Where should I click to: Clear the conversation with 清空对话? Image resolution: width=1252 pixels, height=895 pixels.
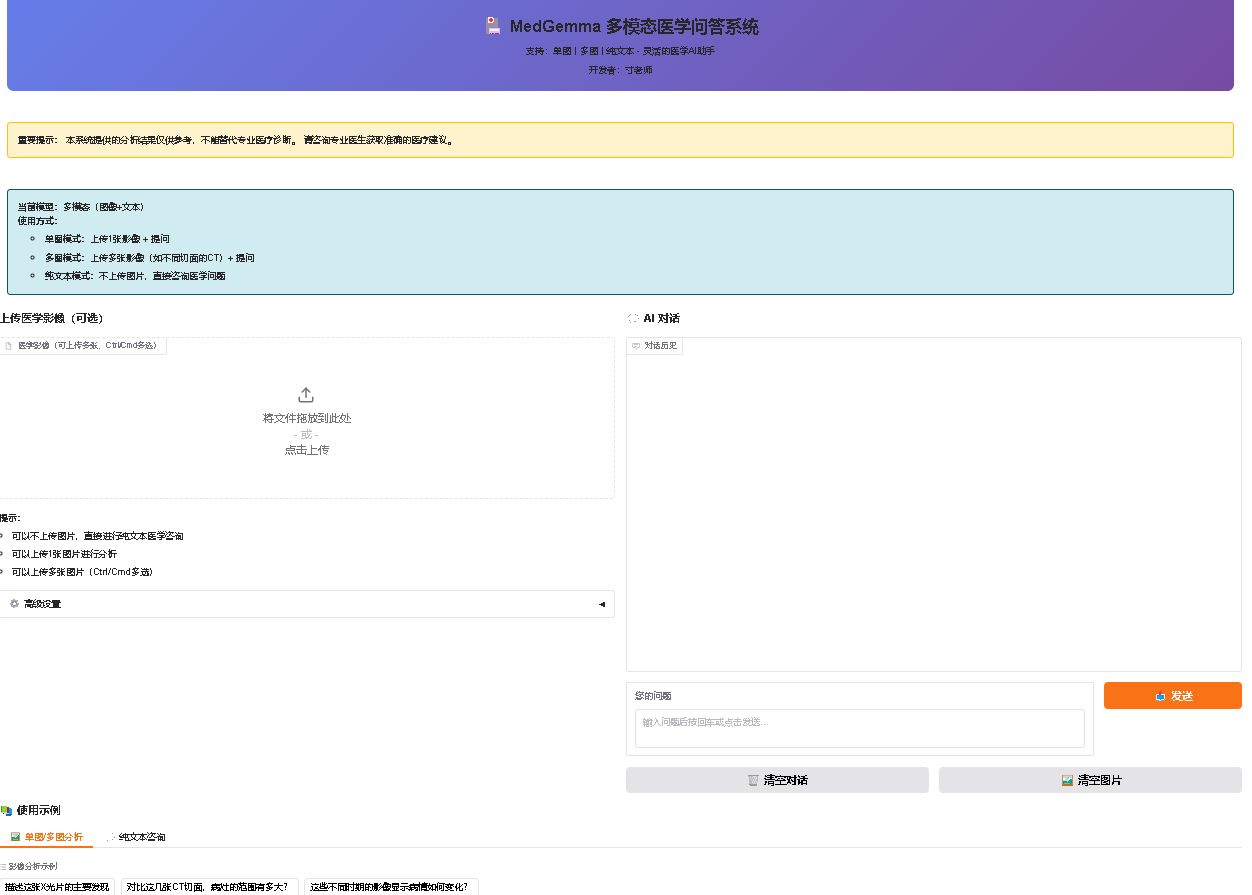[777, 780]
